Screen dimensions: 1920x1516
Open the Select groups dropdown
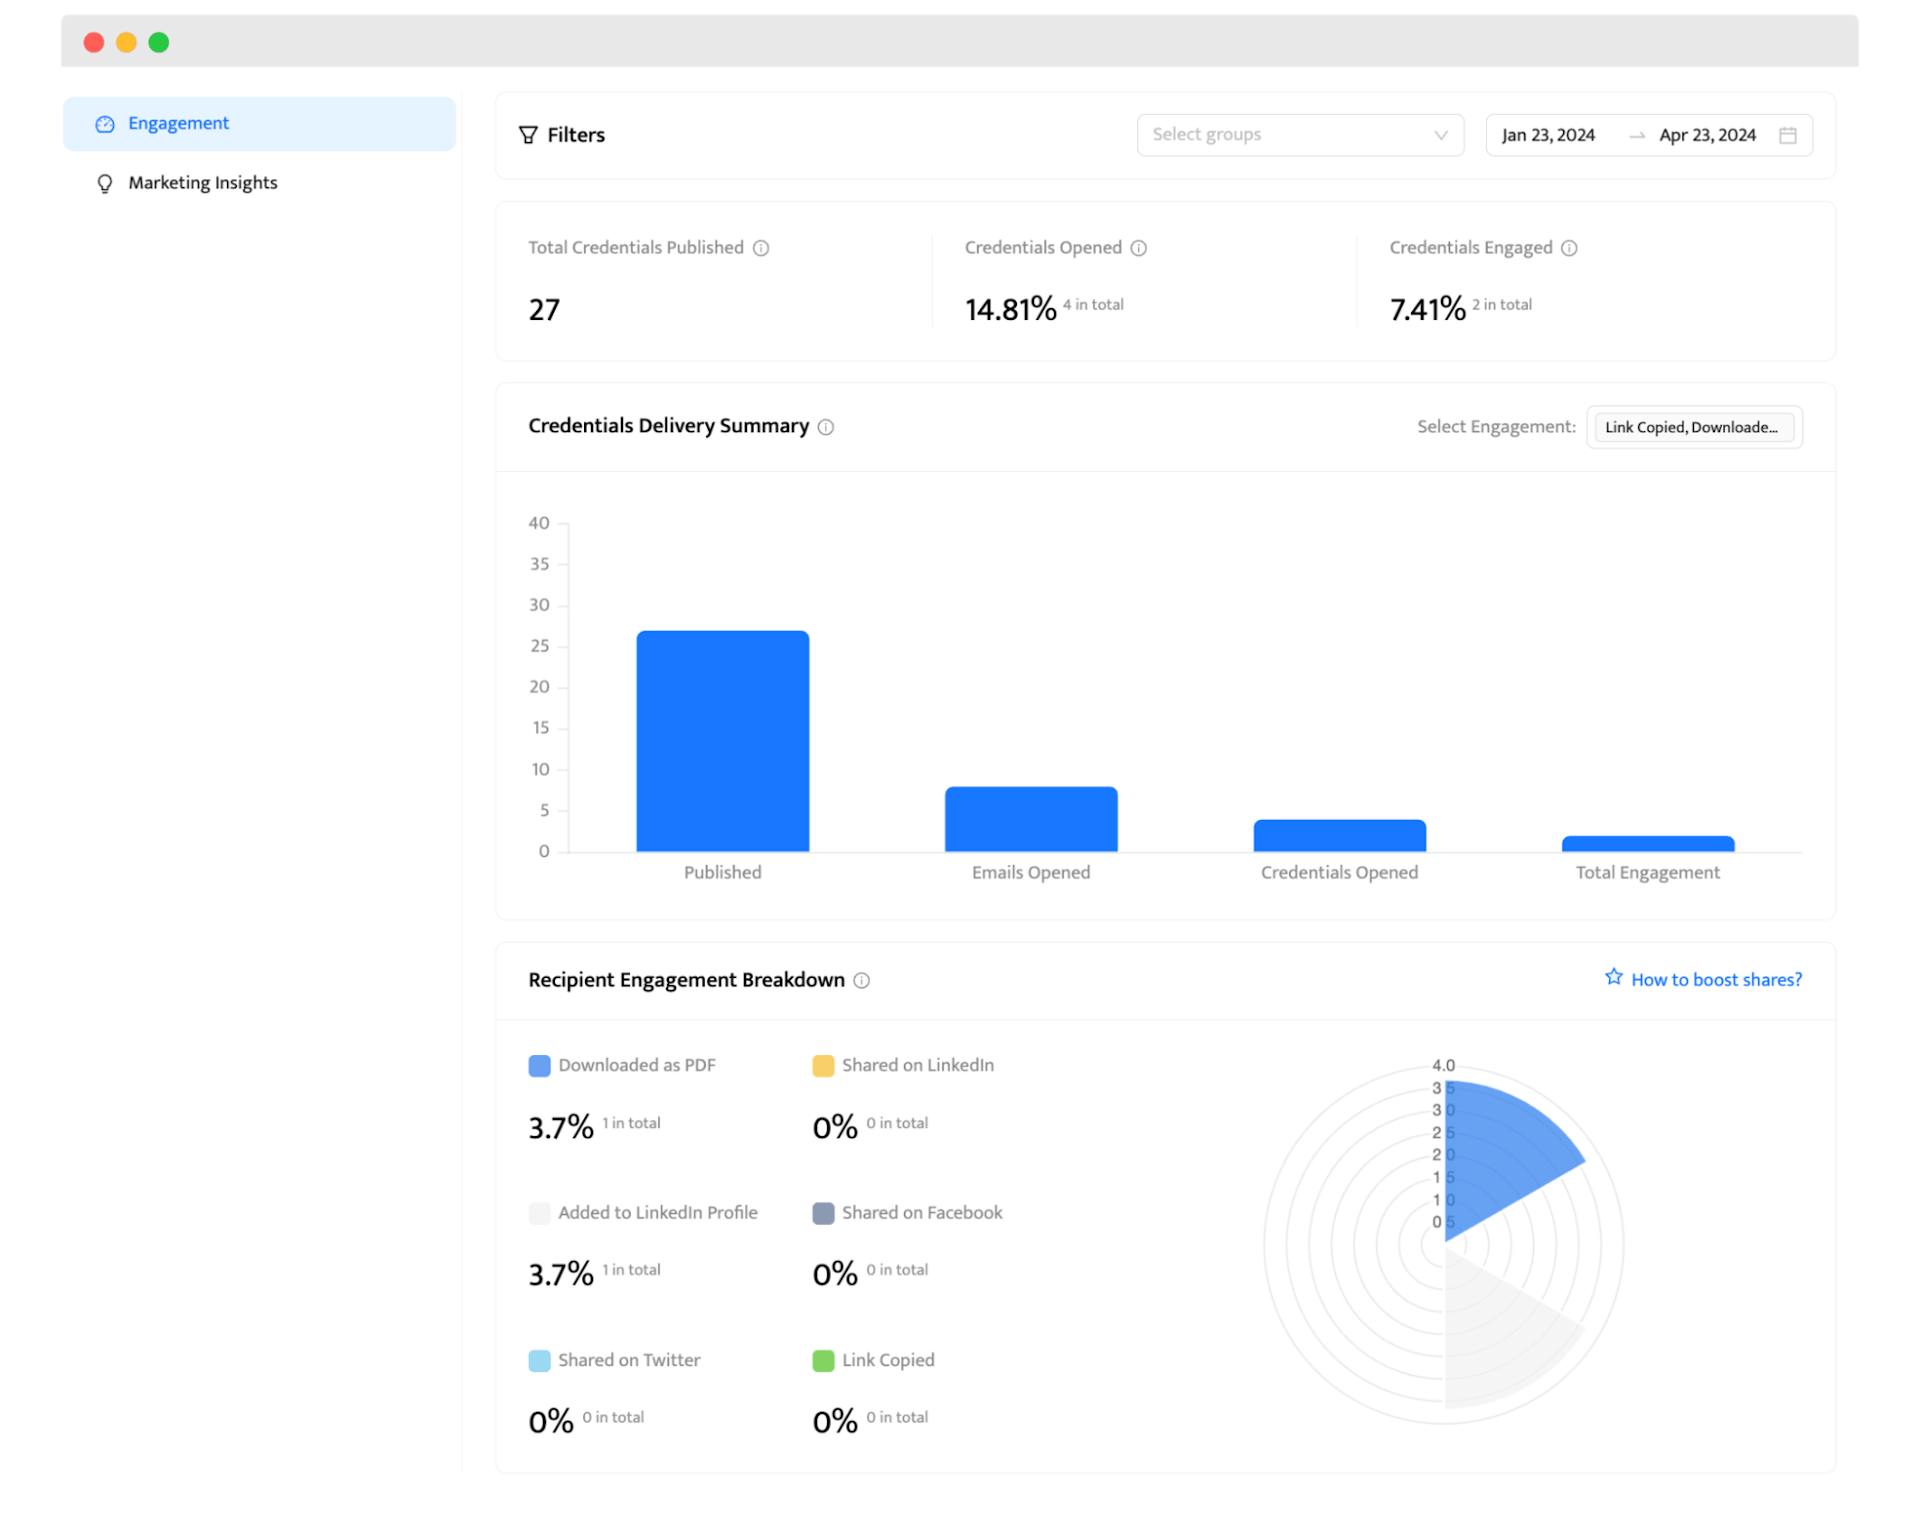pyautogui.click(x=1299, y=134)
